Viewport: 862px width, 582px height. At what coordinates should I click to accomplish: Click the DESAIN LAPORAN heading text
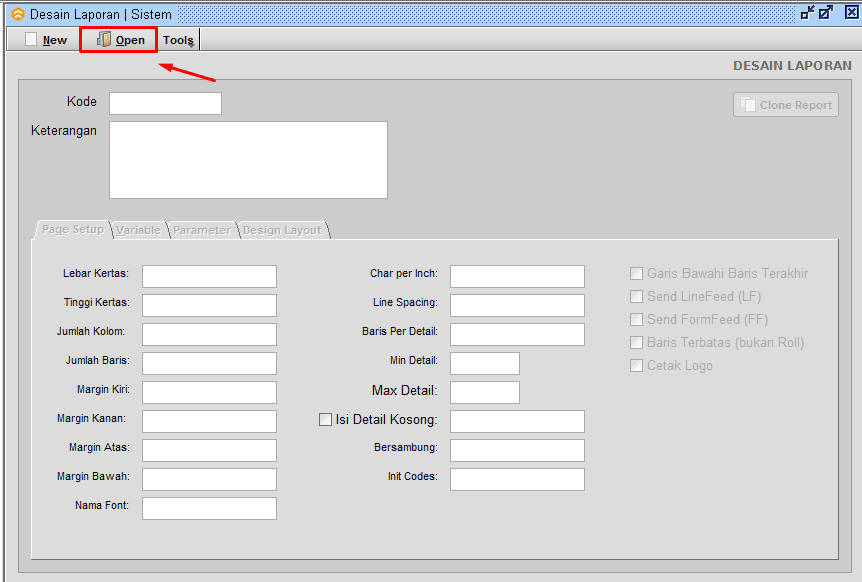point(792,65)
